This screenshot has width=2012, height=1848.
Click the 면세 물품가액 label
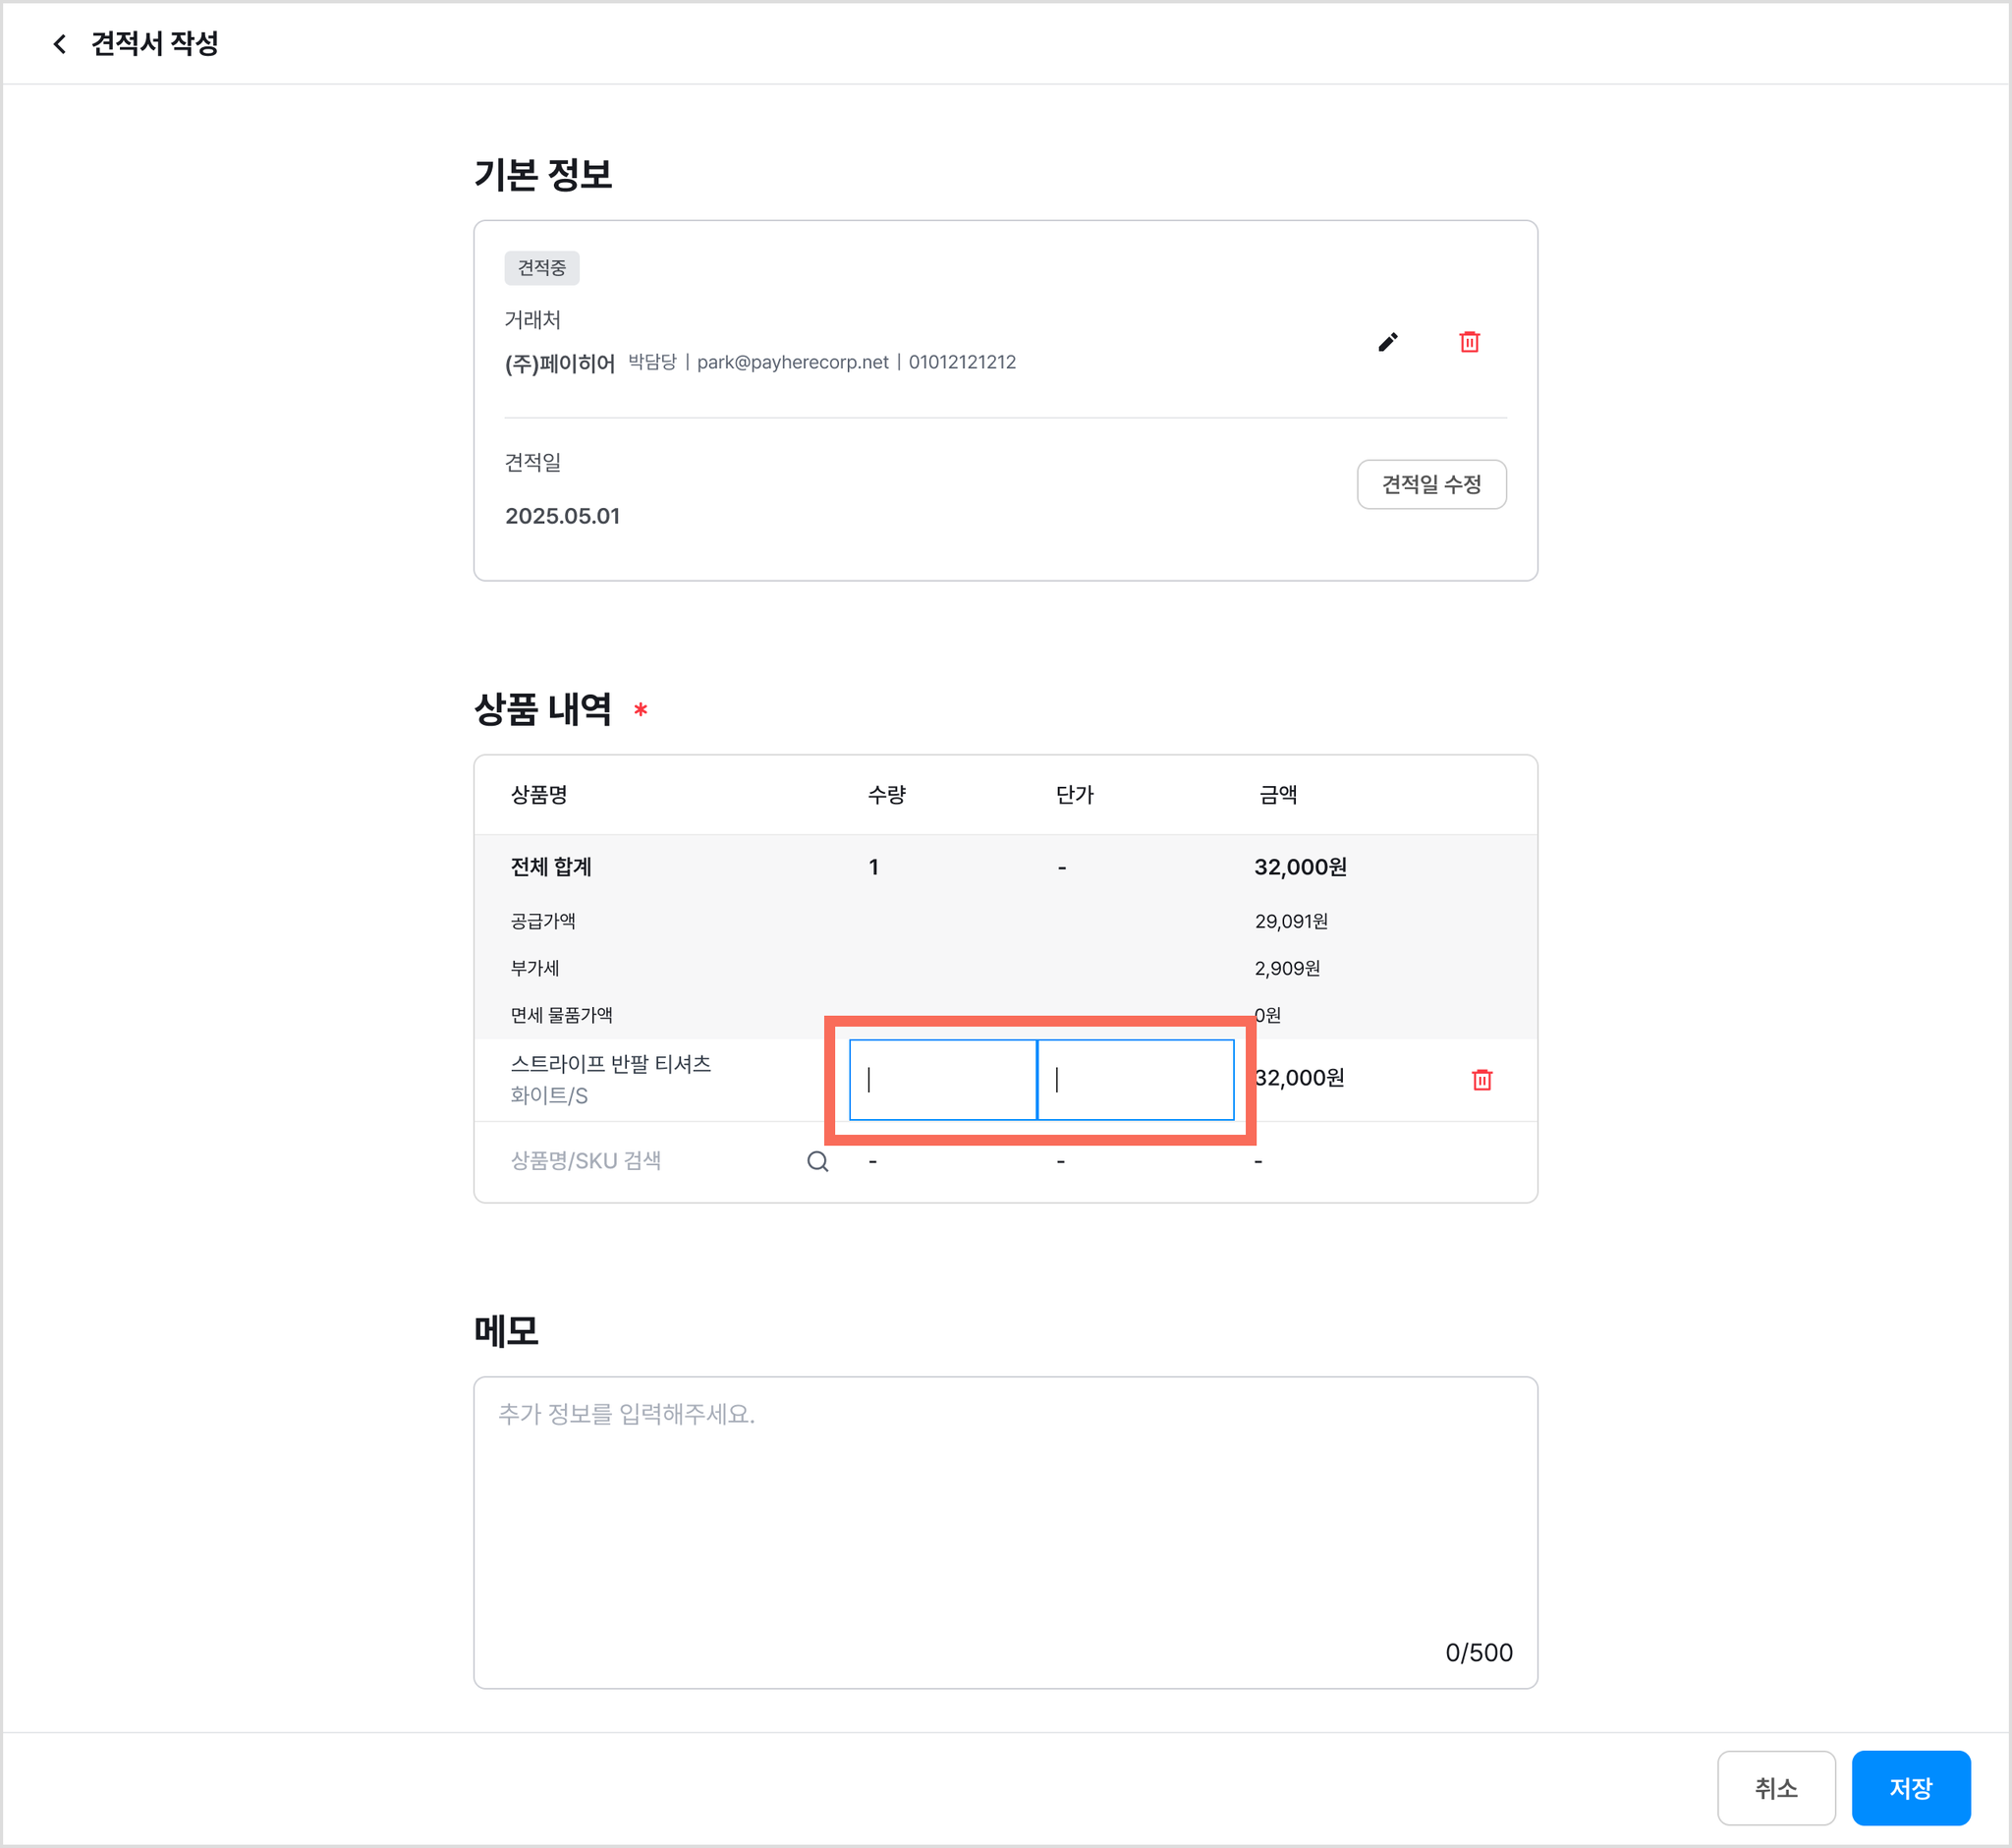tap(562, 1015)
